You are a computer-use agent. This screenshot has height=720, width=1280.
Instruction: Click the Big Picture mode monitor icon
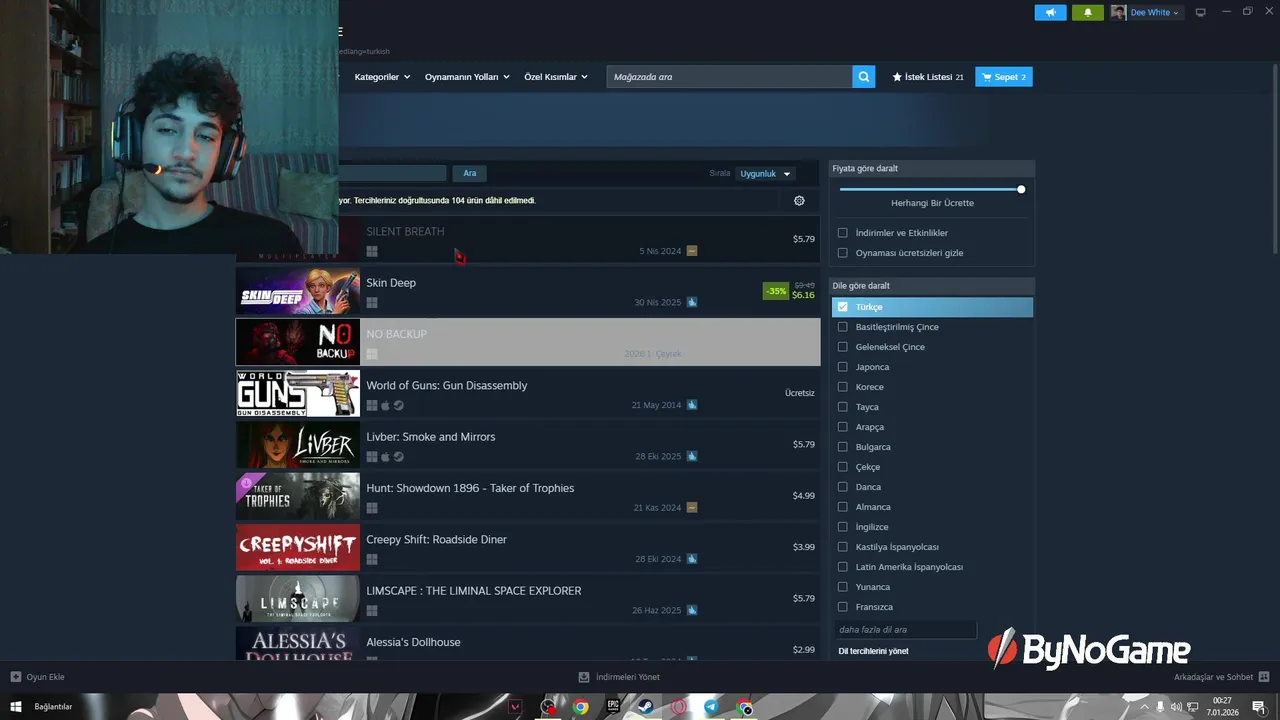pyautogui.click(x=1201, y=13)
